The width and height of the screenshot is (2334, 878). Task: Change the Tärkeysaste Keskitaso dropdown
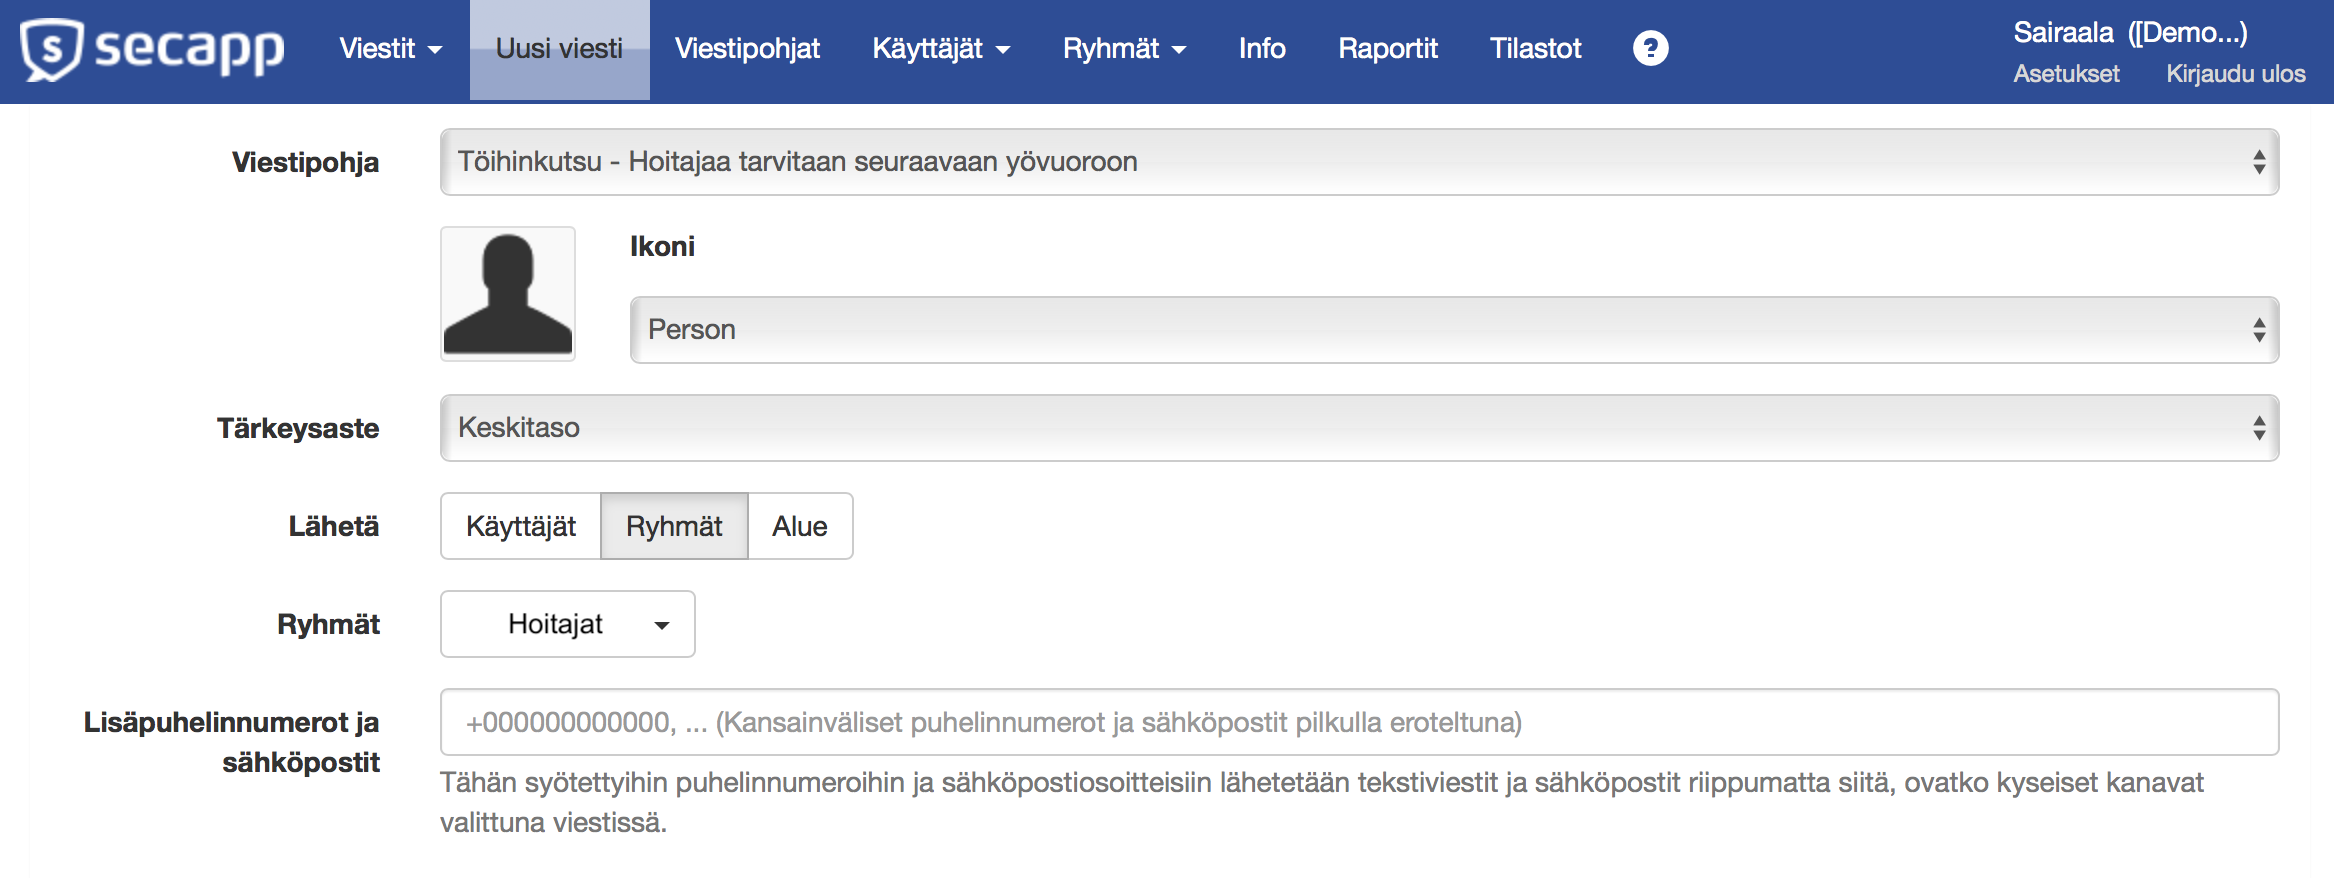1359,428
